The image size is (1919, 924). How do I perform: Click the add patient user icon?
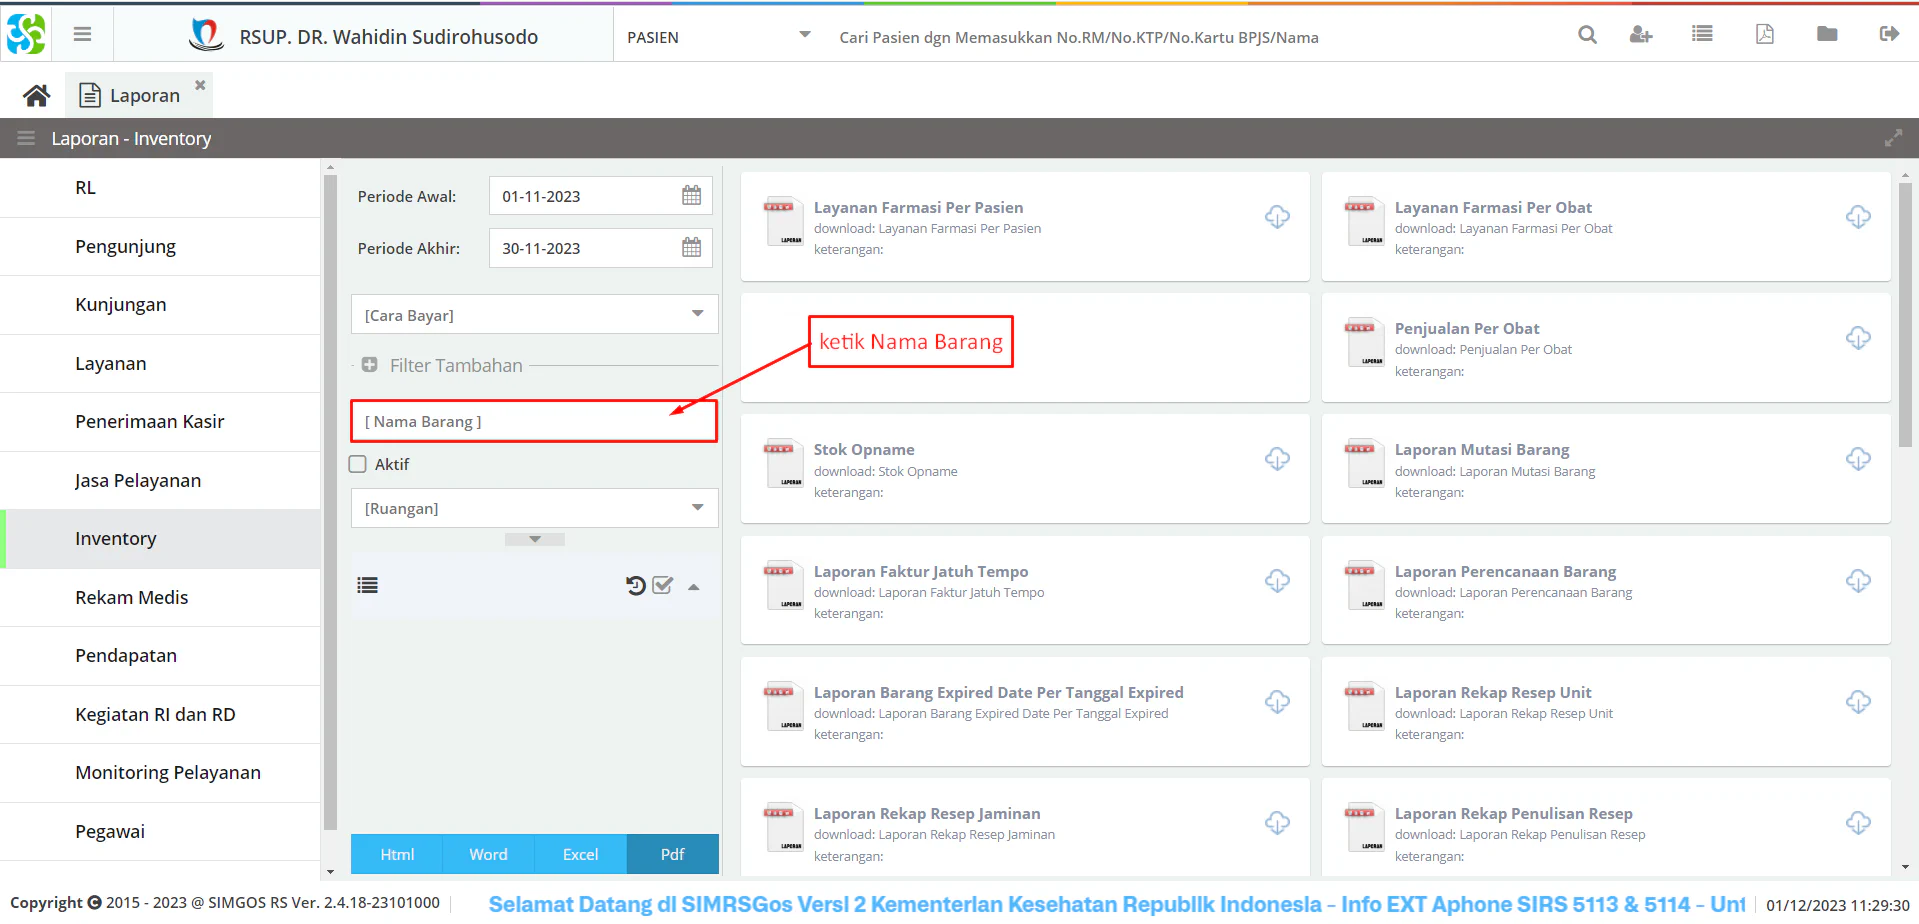click(1641, 35)
